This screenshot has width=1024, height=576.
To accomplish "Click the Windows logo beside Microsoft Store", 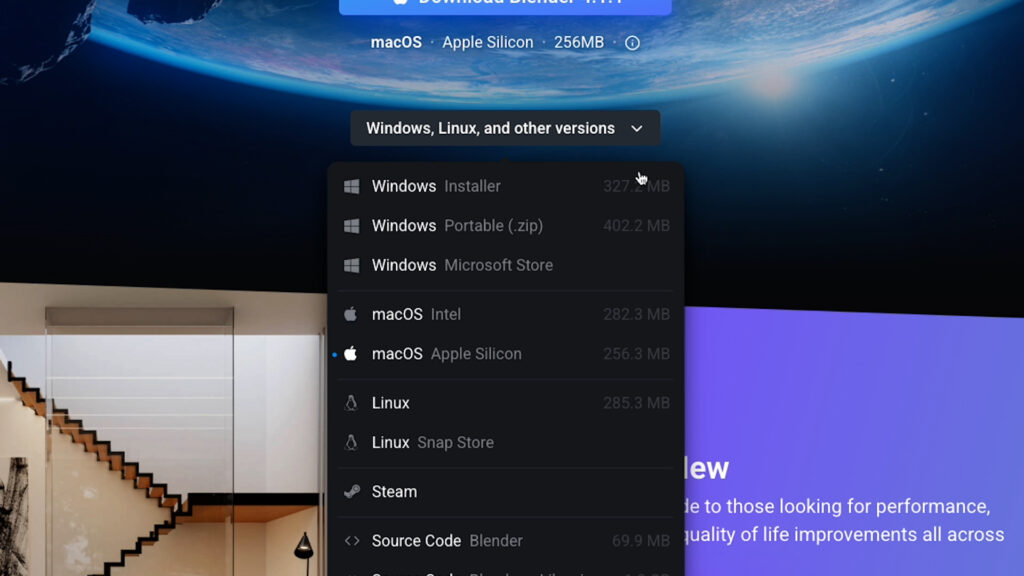I will (x=351, y=265).
